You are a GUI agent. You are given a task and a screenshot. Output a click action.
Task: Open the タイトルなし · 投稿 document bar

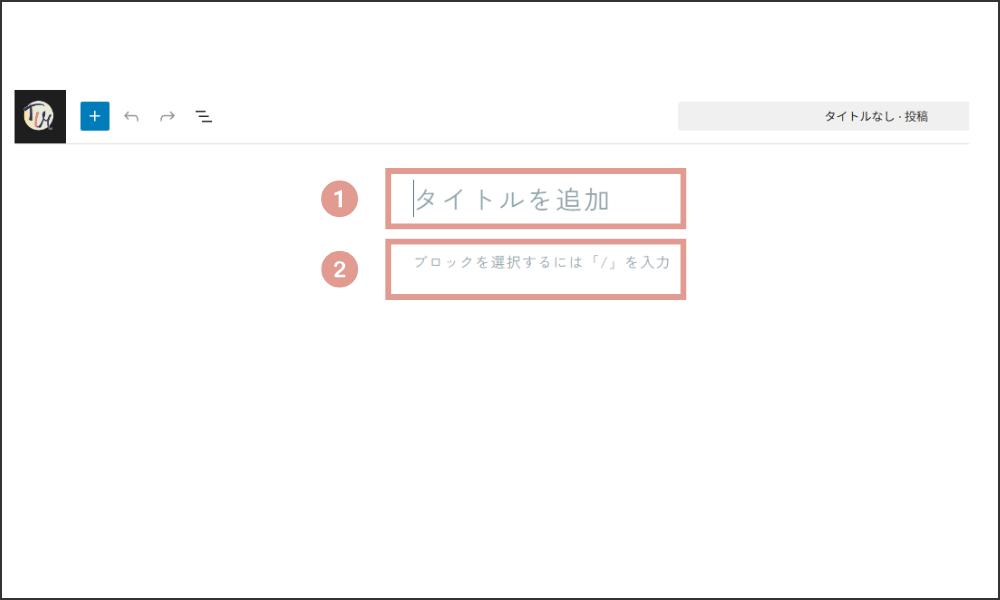[823, 116]
